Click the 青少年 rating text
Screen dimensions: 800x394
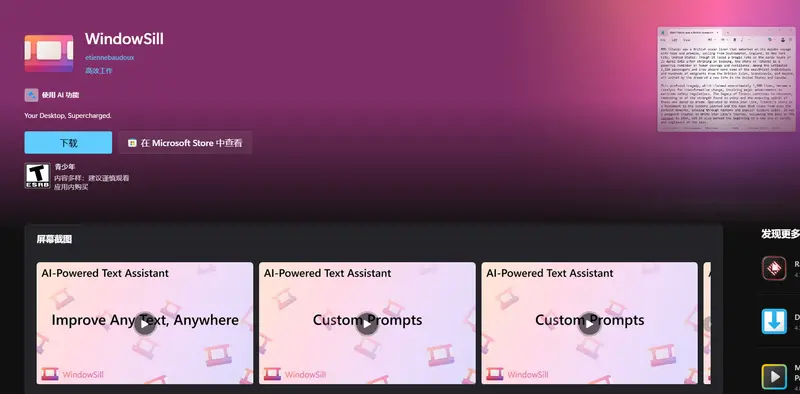click(65, 167)
